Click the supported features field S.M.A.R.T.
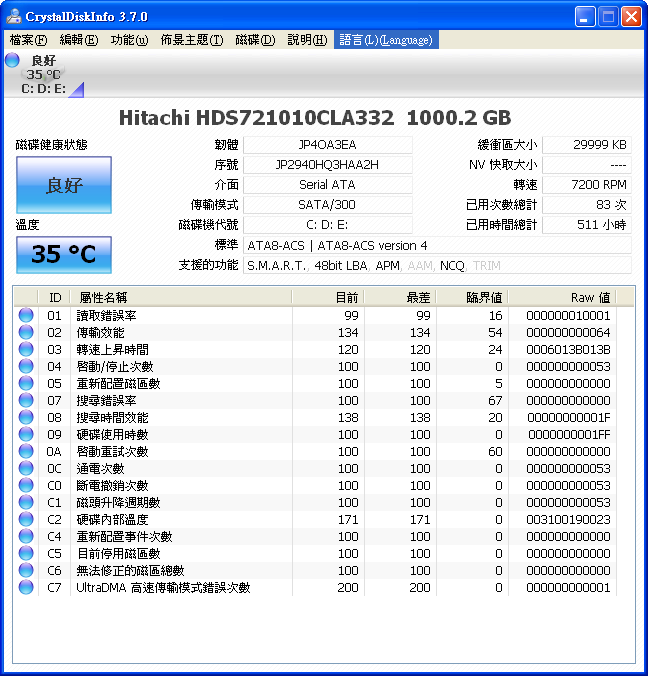Viewport: 648px width, 676px height. (437, 266)
